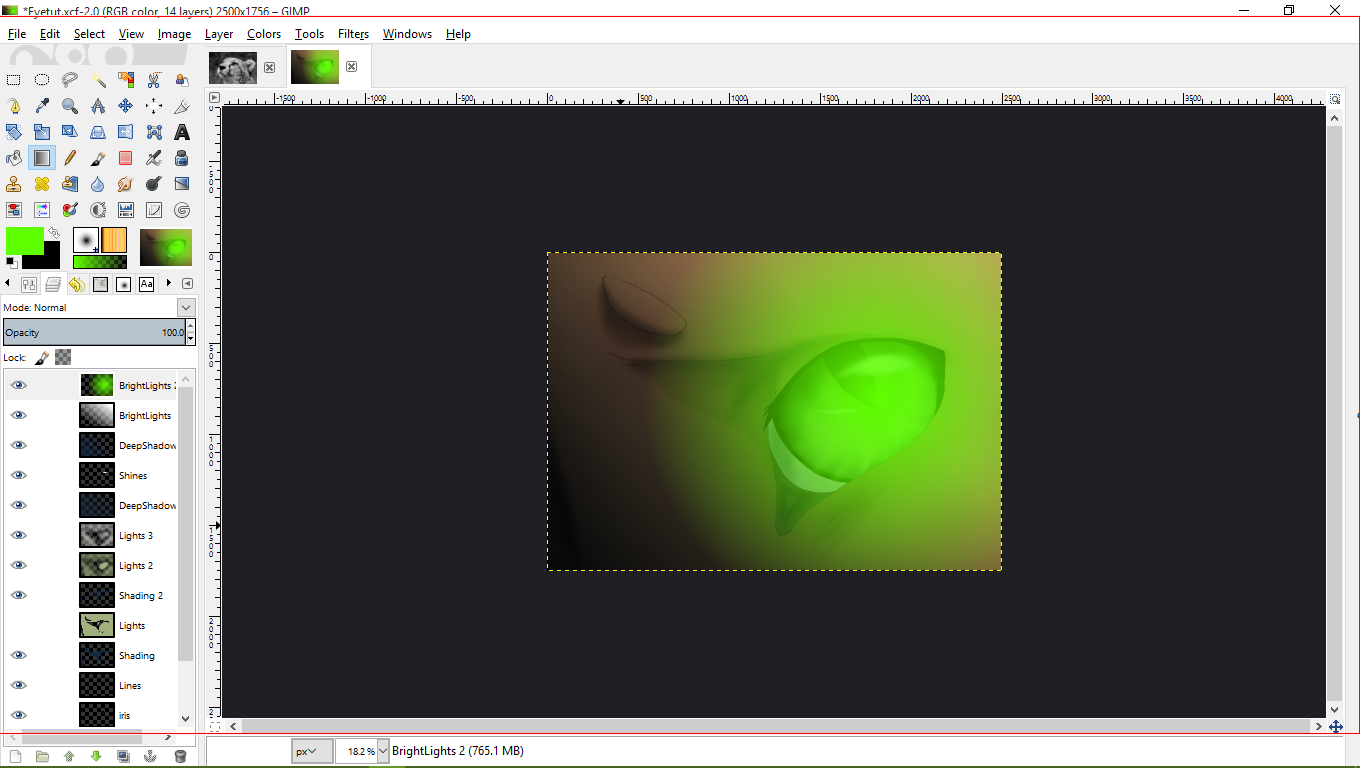Open the Windows menu
1360x768 pixels.
click(x=407, y=34)
